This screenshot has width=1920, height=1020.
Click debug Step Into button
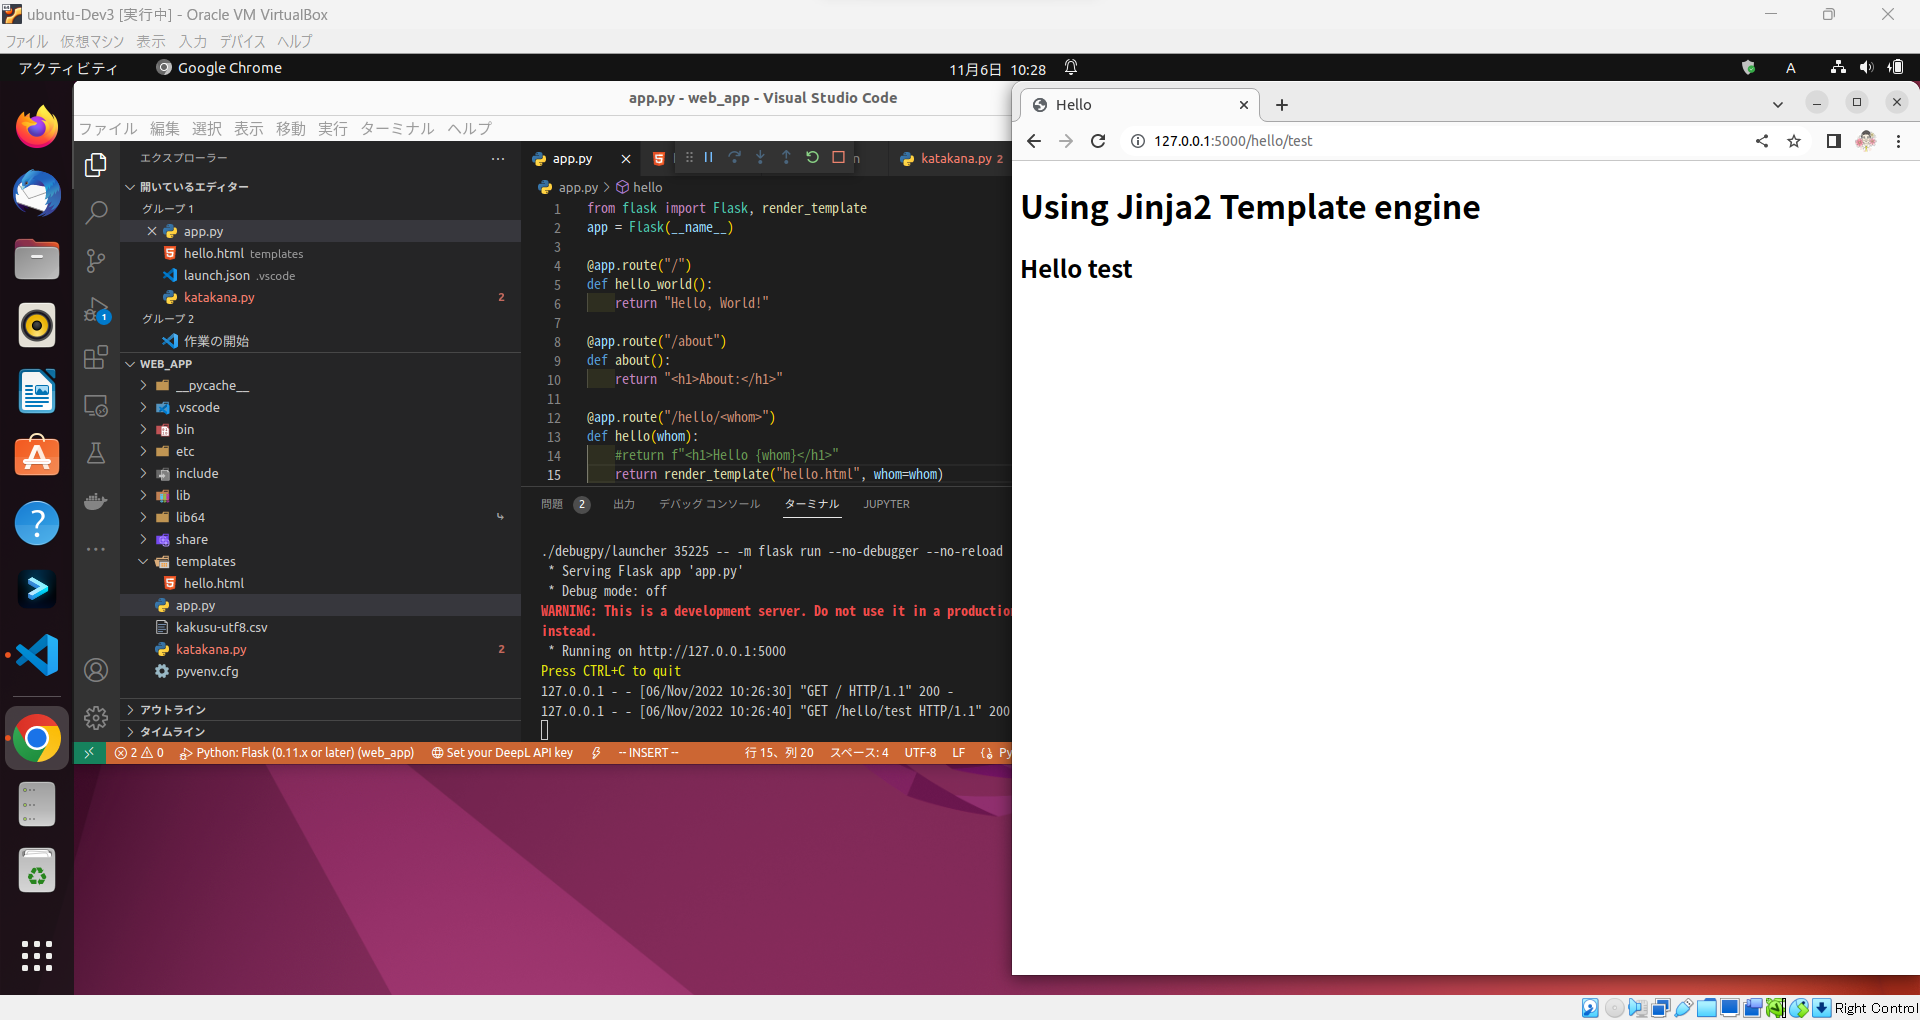760,158
